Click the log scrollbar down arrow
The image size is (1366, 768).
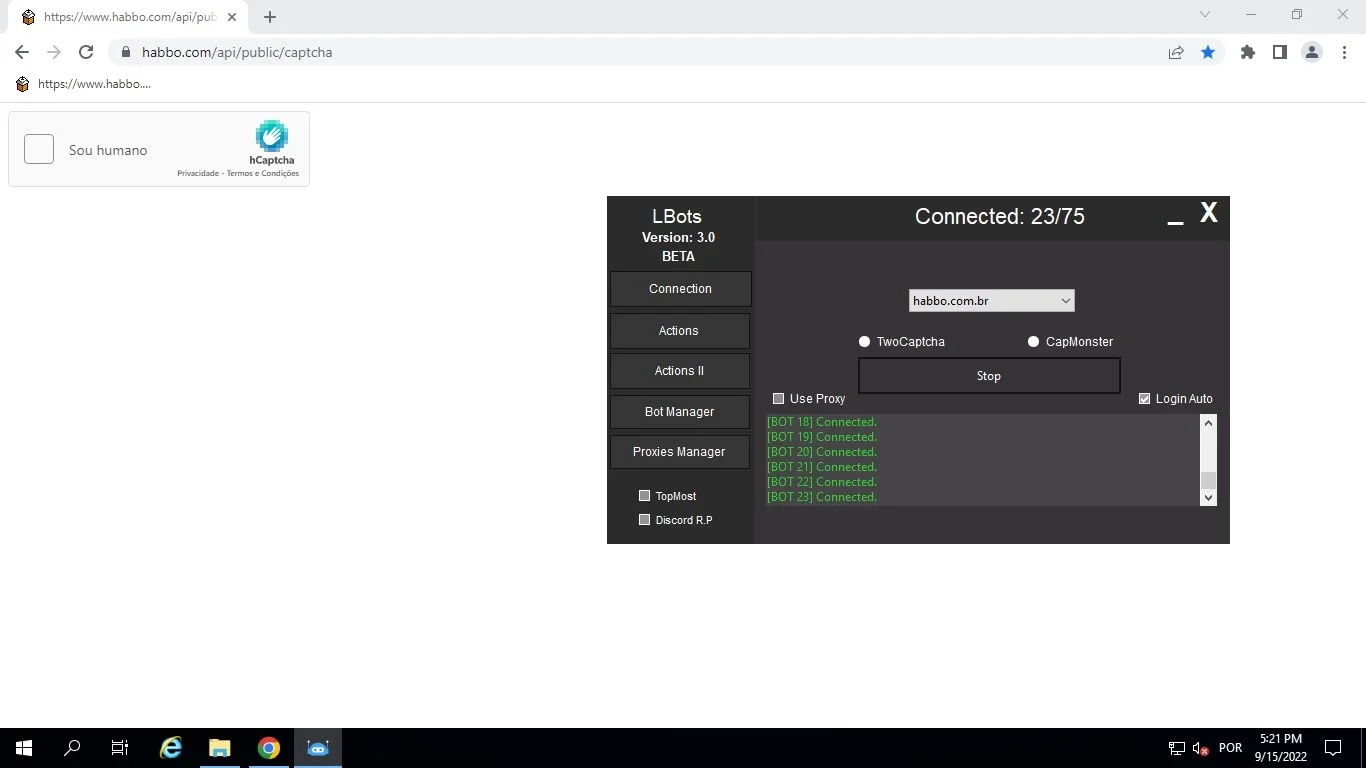pos(1208,497)
